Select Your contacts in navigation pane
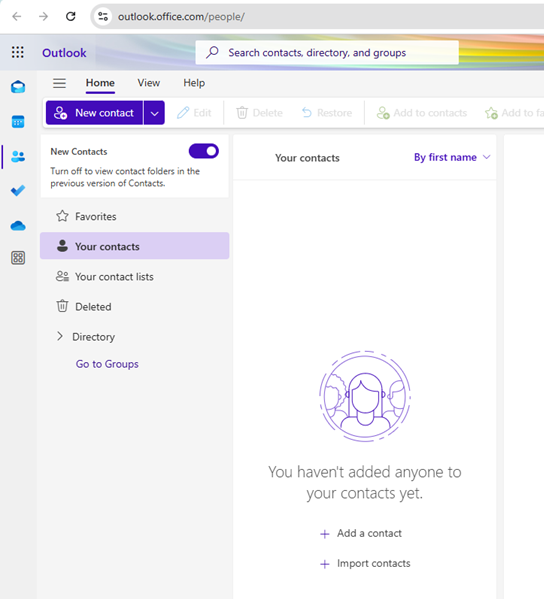The height and width of the screenshot is (599, 544). pyautogui.click(x=134, y=246)
